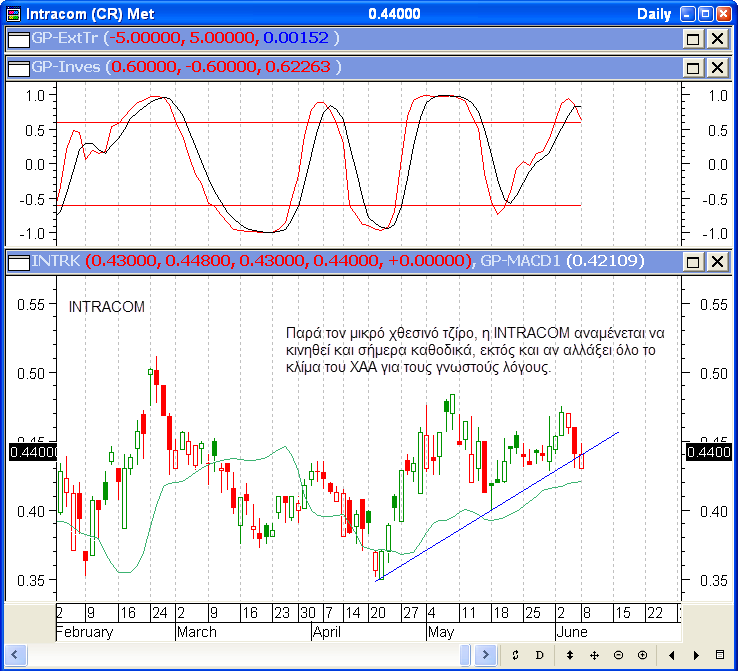Click the 0.55 value on left price axis
738x671 pixels.
point(31,305)
